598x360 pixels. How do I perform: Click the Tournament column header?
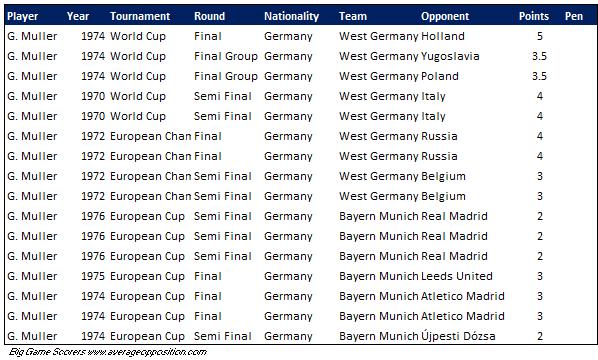[140, 16]
